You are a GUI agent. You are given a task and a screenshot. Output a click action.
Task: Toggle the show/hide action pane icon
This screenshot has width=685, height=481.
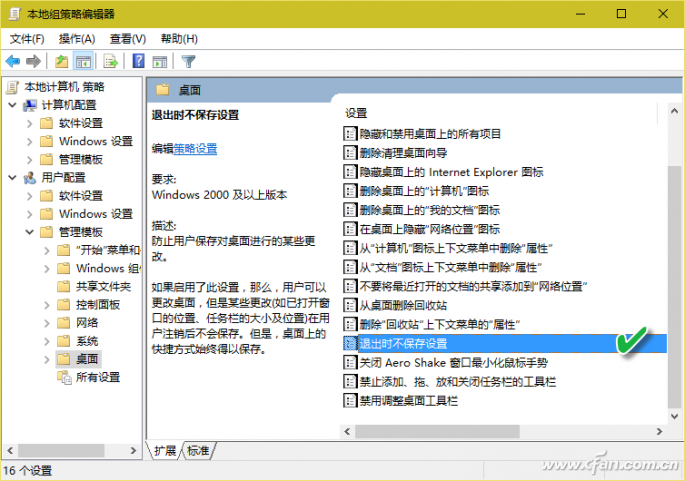[x=159, y=62]
